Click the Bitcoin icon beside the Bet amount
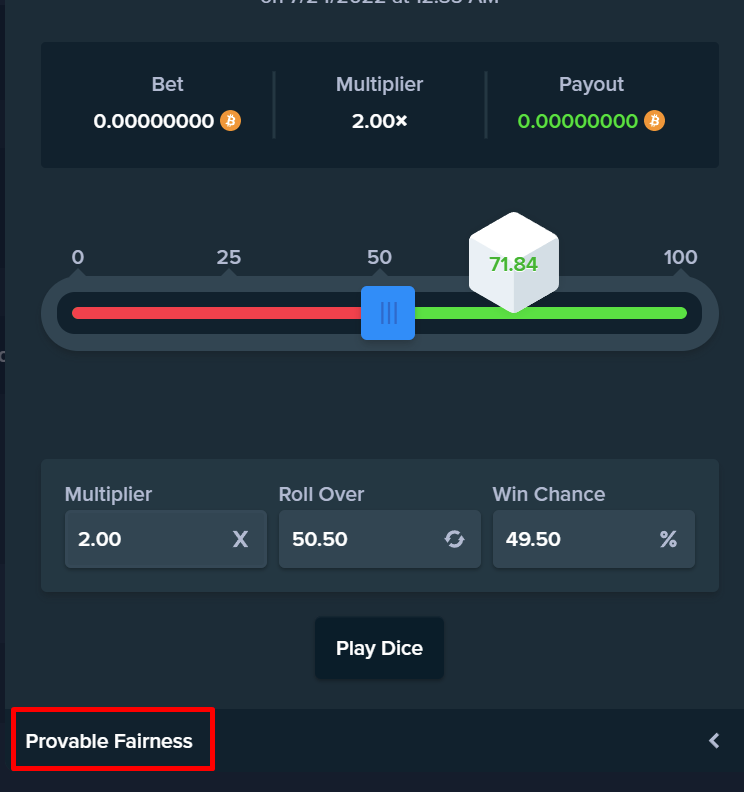This screenshot has width=744, height=792. click(231, 121)
